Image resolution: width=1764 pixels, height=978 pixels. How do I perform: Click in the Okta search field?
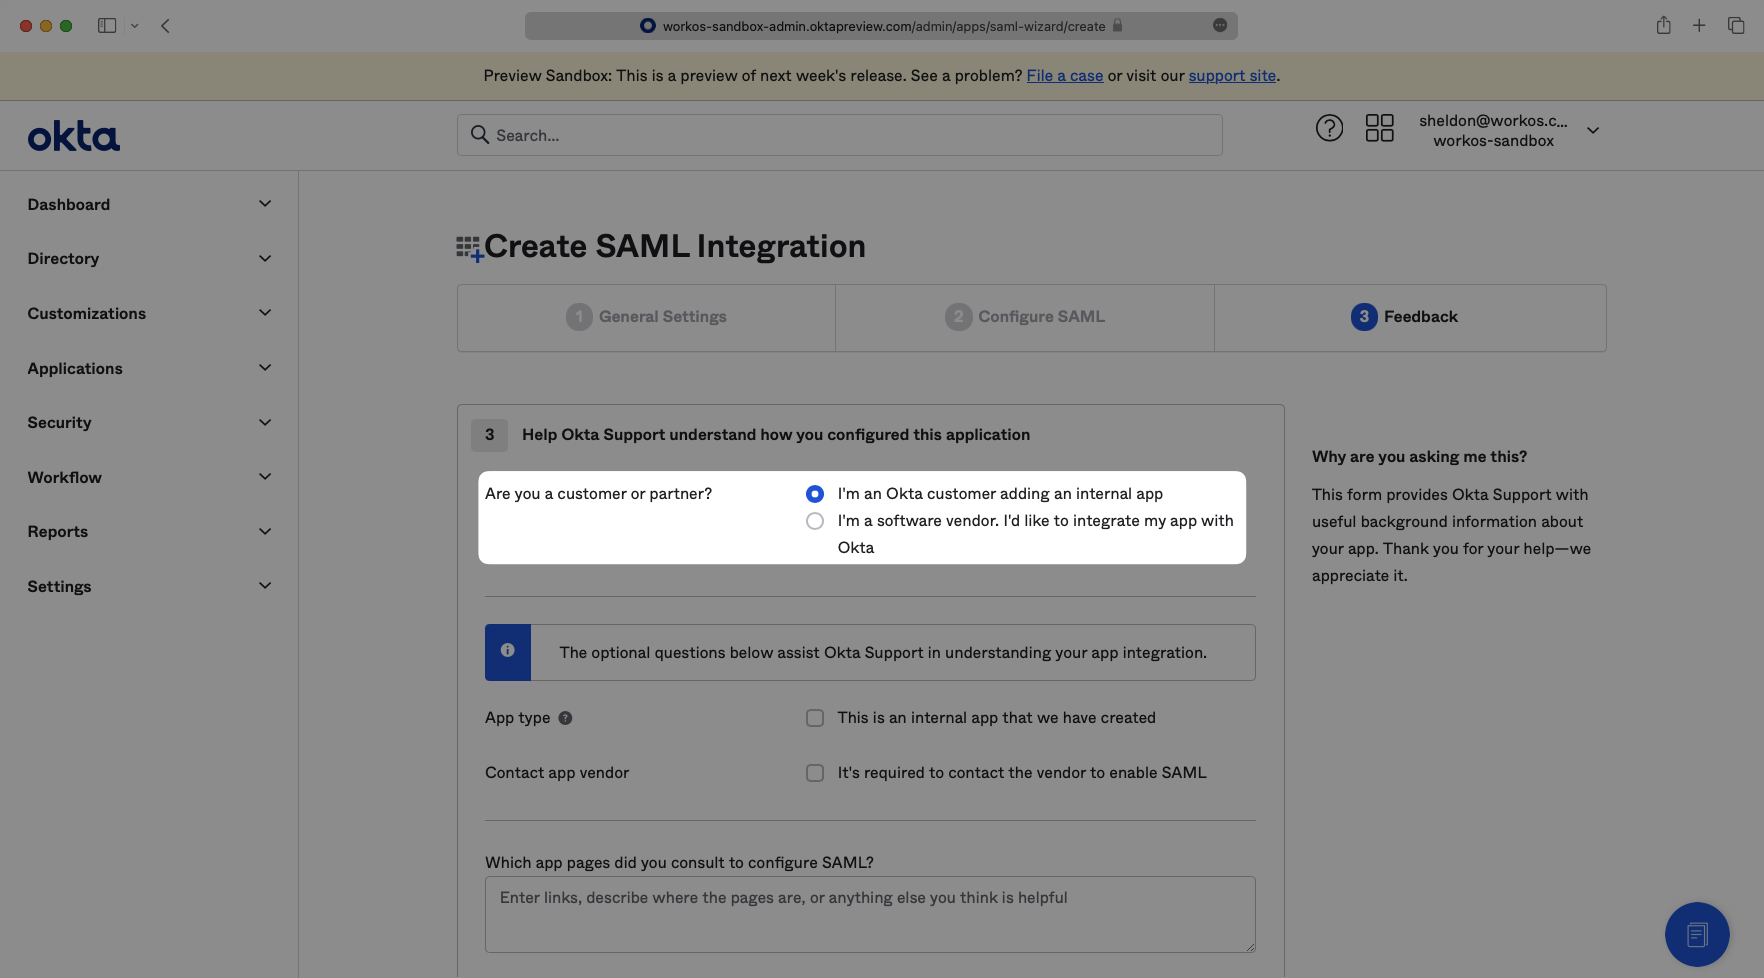[840, 135]
